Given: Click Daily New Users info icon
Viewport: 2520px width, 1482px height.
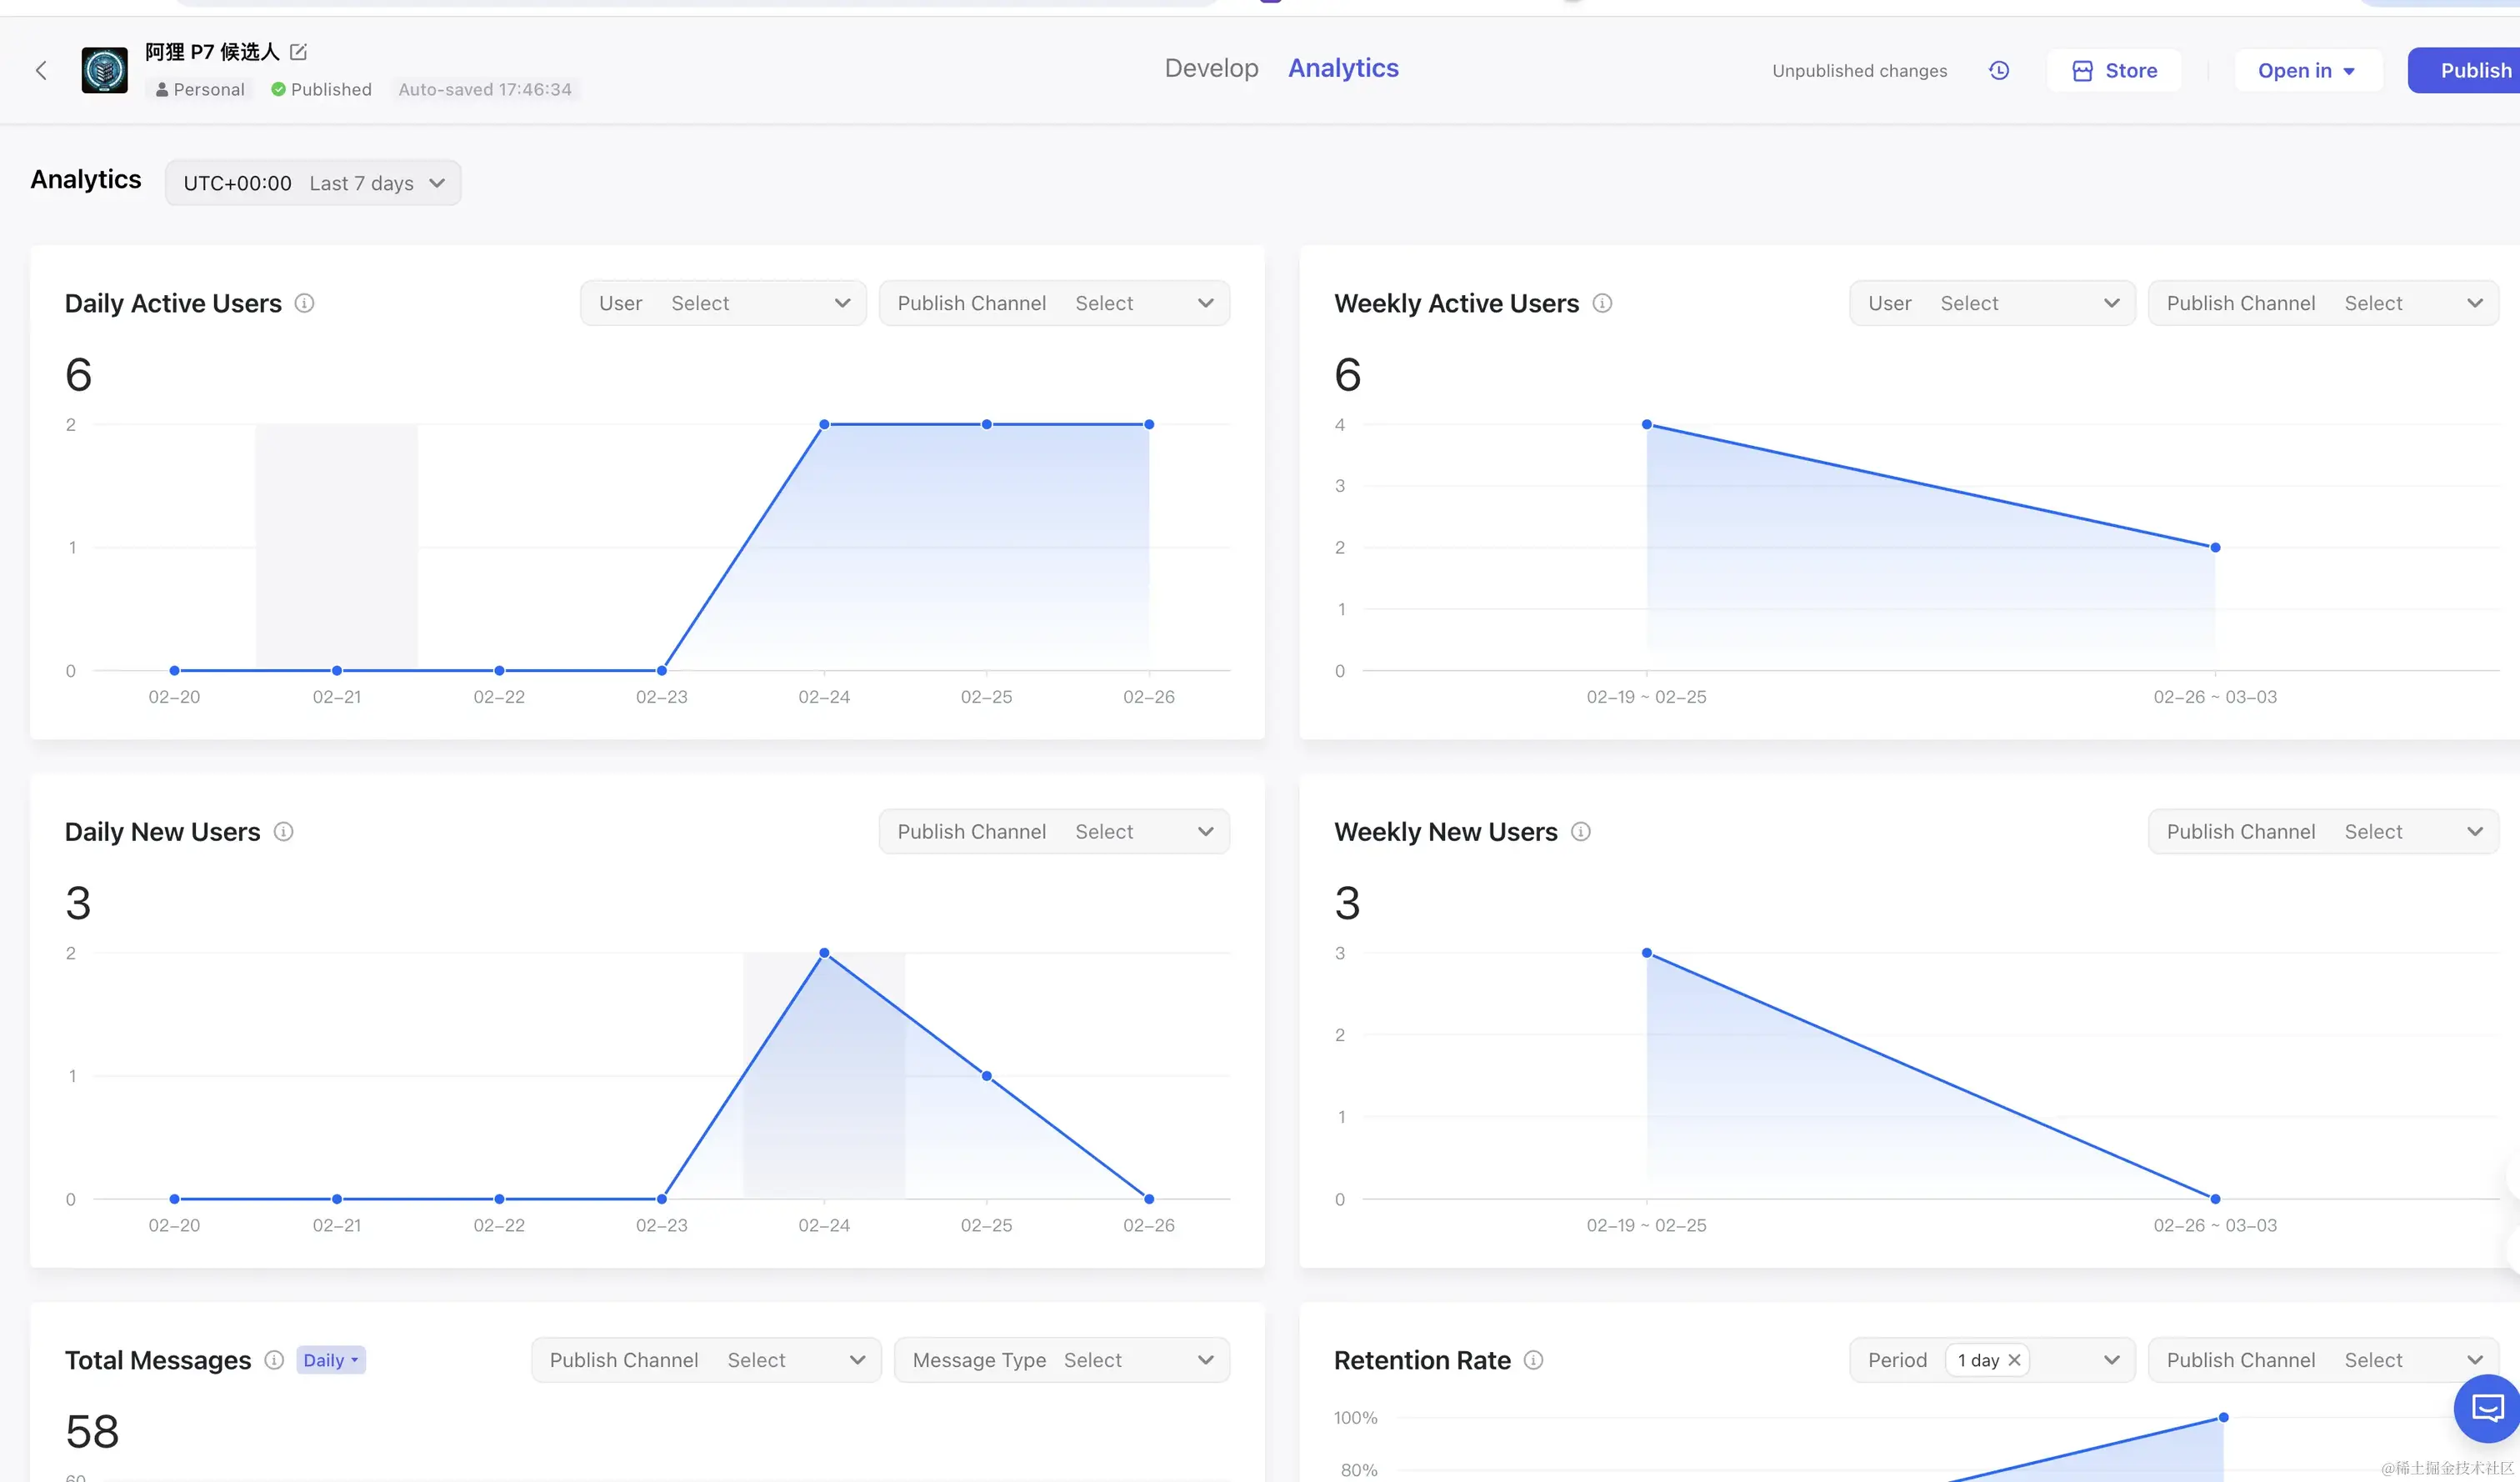Looking at the screenshot, I should (283, 831).
